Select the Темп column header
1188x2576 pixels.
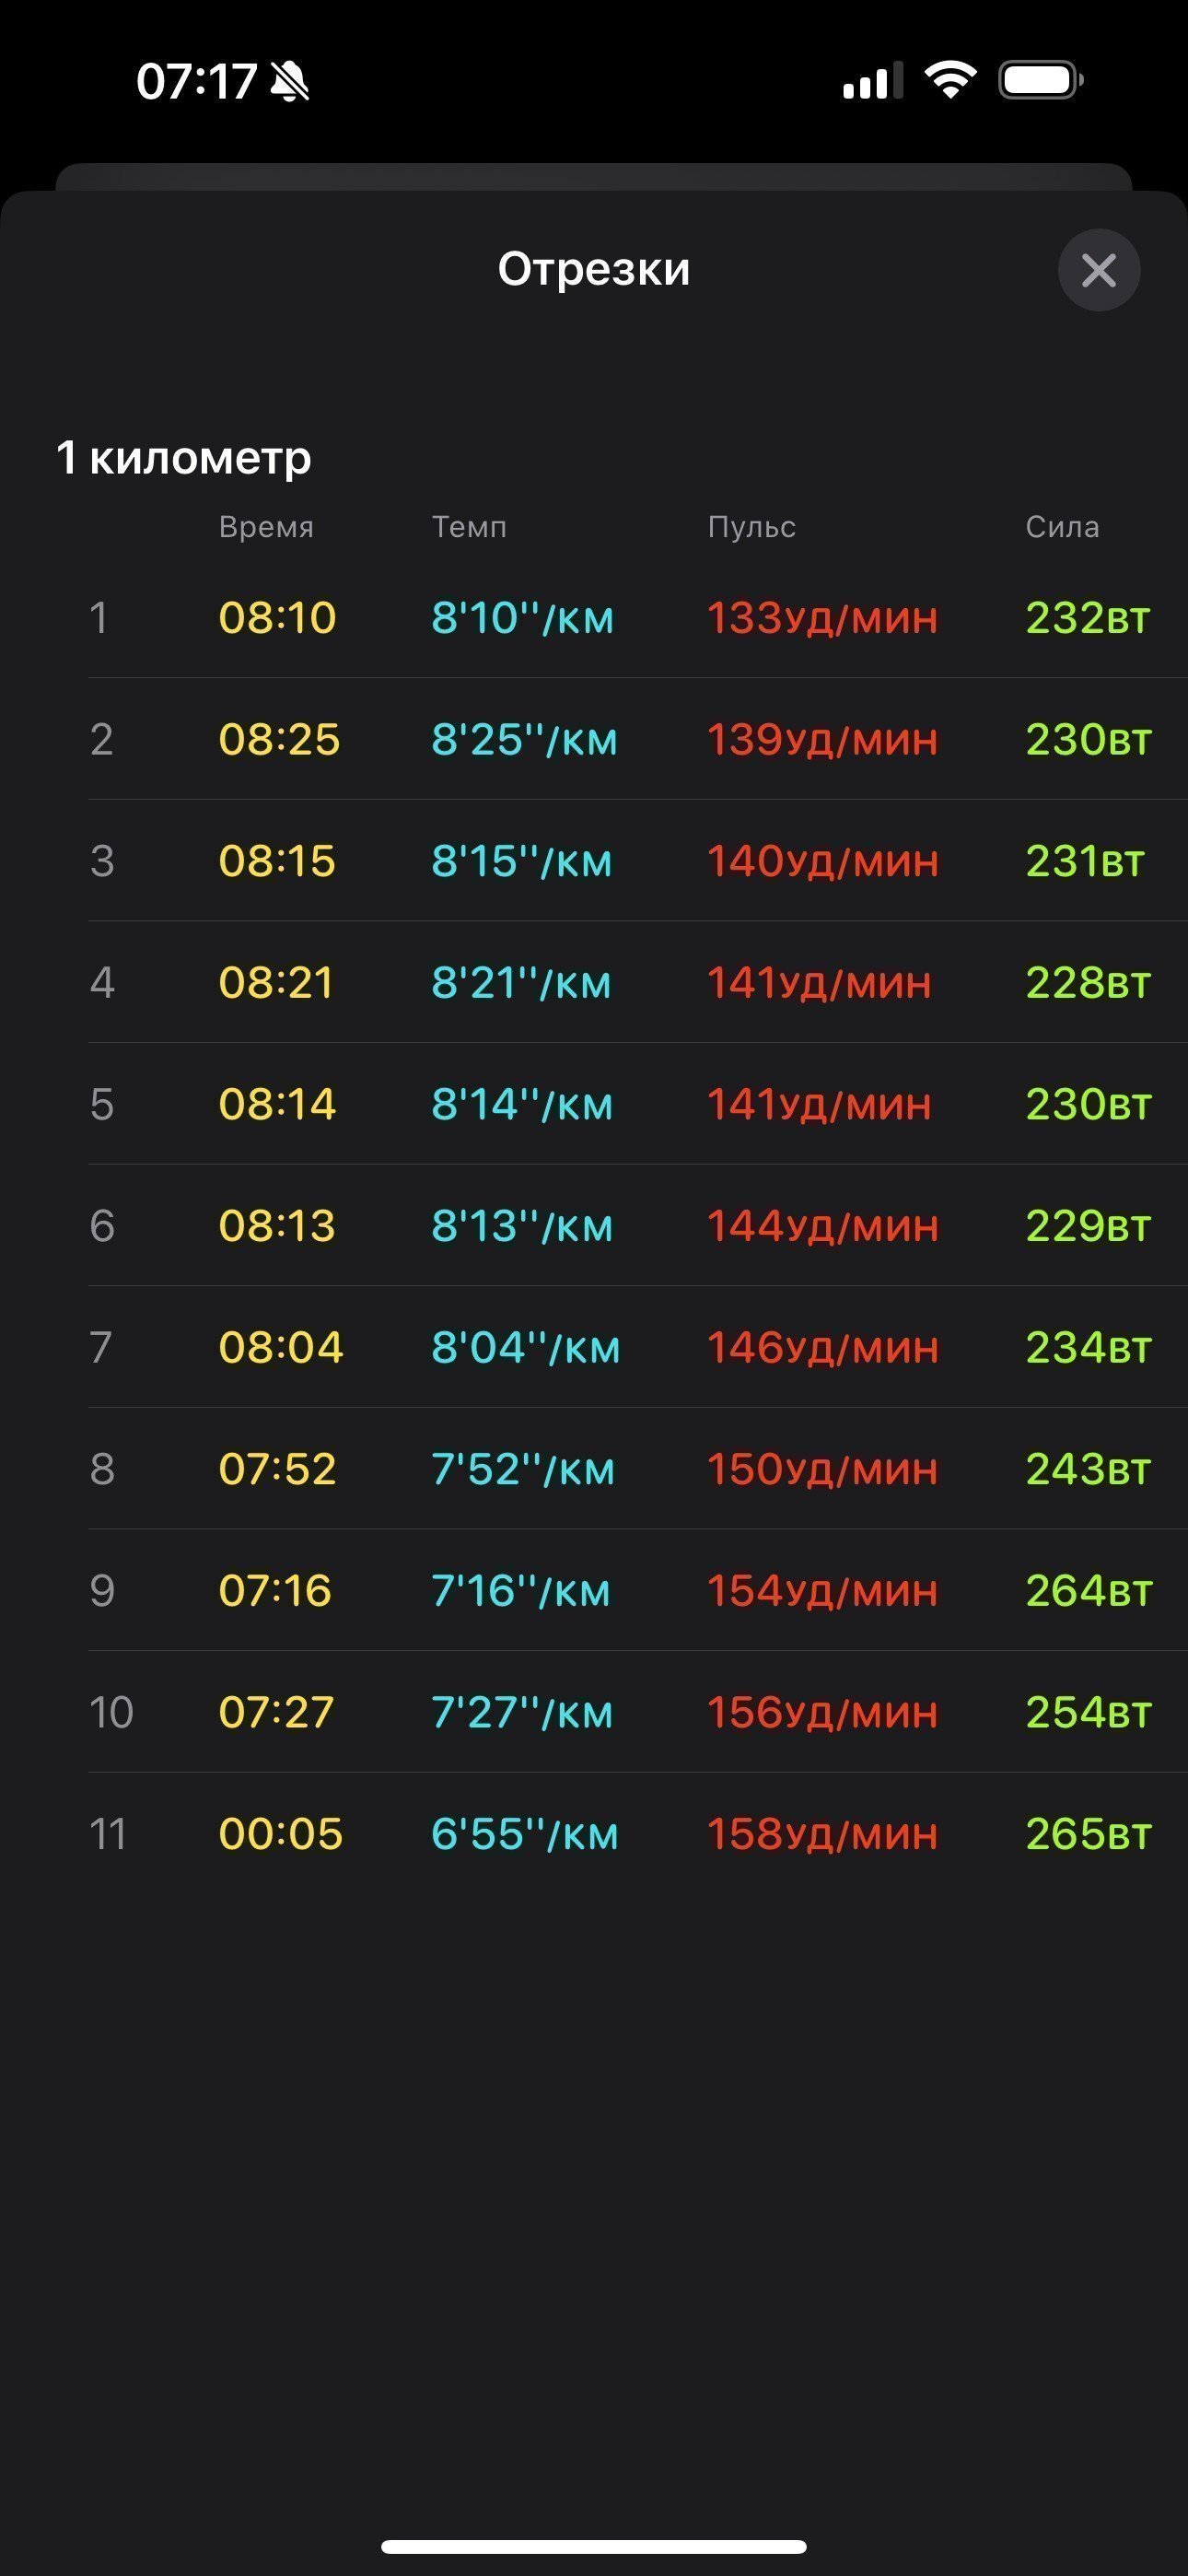(x=469, y=527)
